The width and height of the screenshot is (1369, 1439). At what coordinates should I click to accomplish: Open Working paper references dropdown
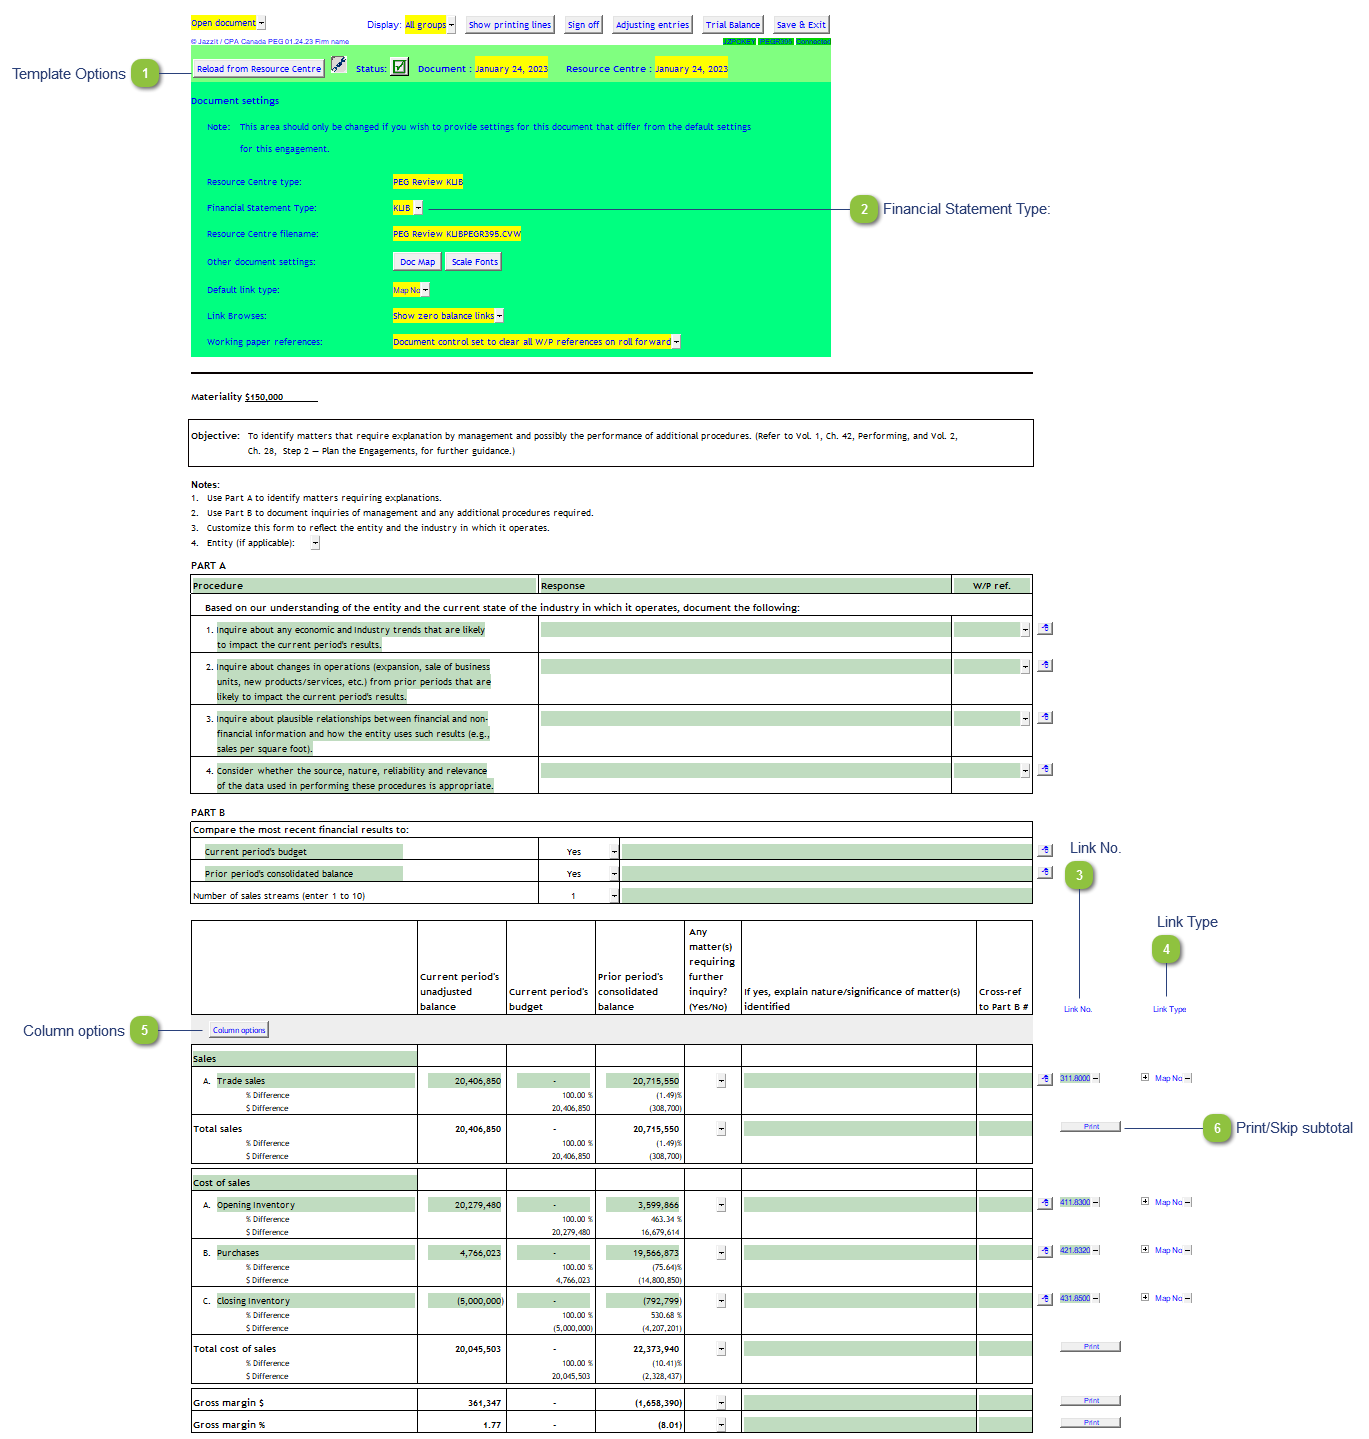676,342
